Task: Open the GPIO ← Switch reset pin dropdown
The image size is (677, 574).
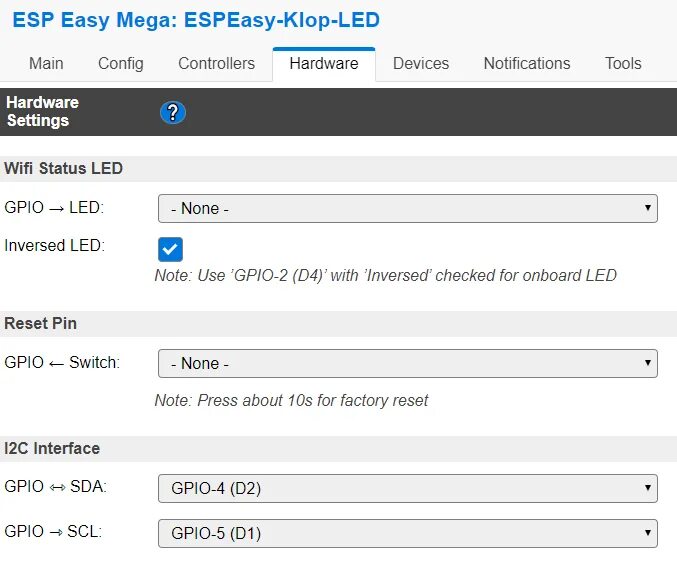Action: [408, 363]
